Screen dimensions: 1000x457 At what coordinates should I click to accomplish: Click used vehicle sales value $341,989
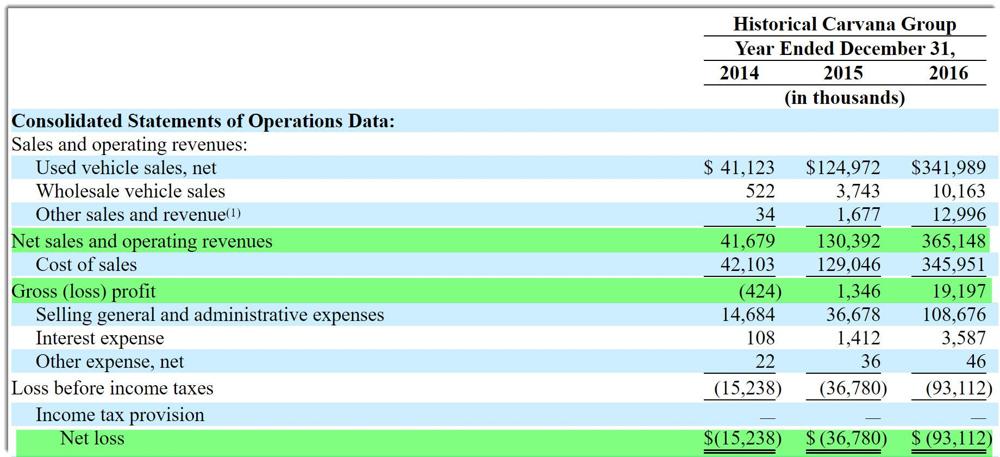click(x=948, y=168)
